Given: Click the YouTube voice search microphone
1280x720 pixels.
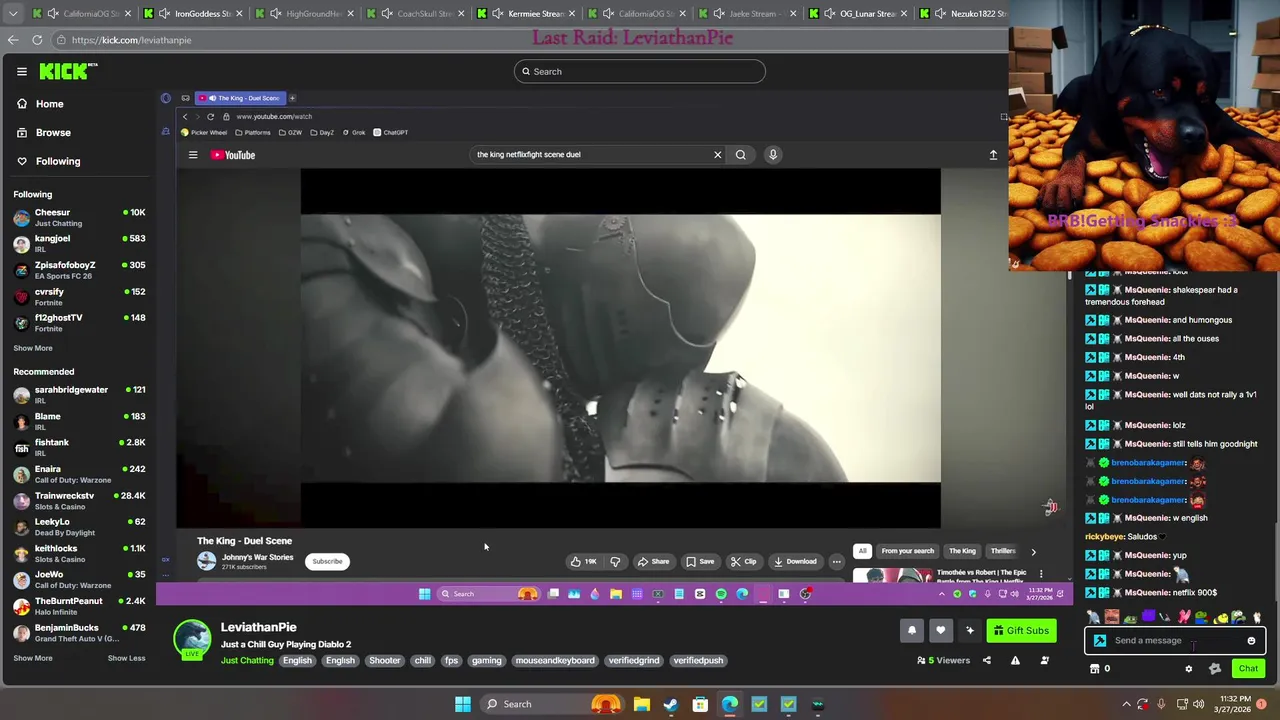Looking at the screenshot, I should point(772,155).
